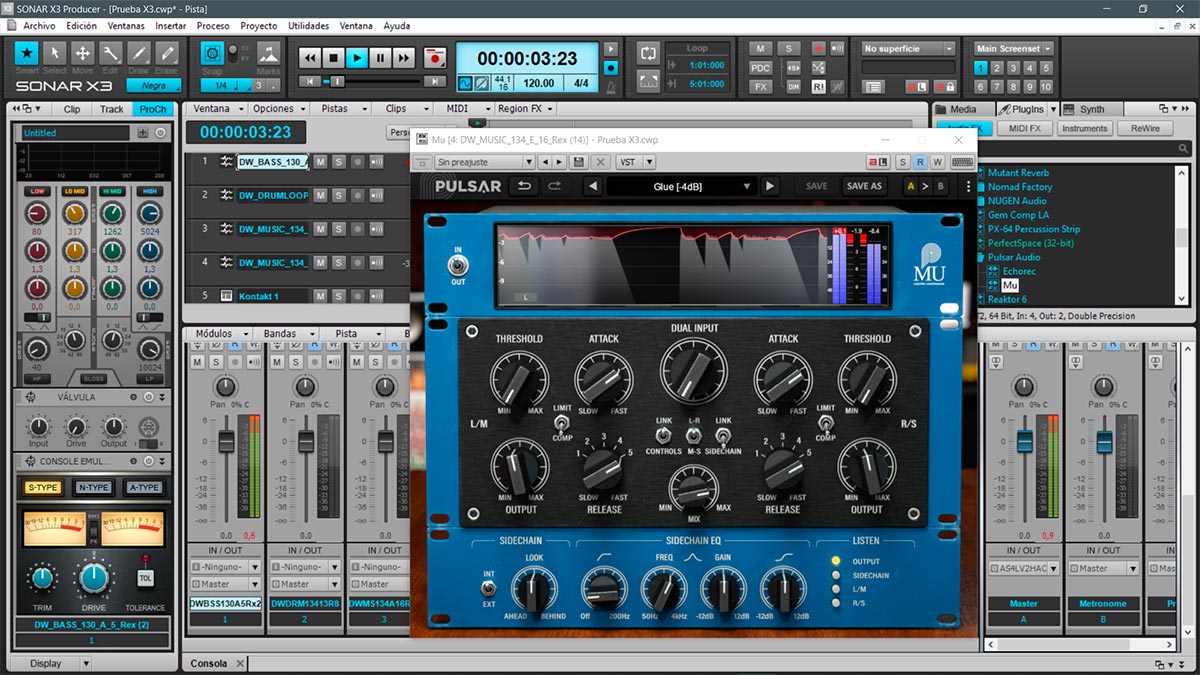Select the N-TYPE console emulator
Viewport: 1200px width, 675px height.
pyautogui.click(x=93, y=488)
